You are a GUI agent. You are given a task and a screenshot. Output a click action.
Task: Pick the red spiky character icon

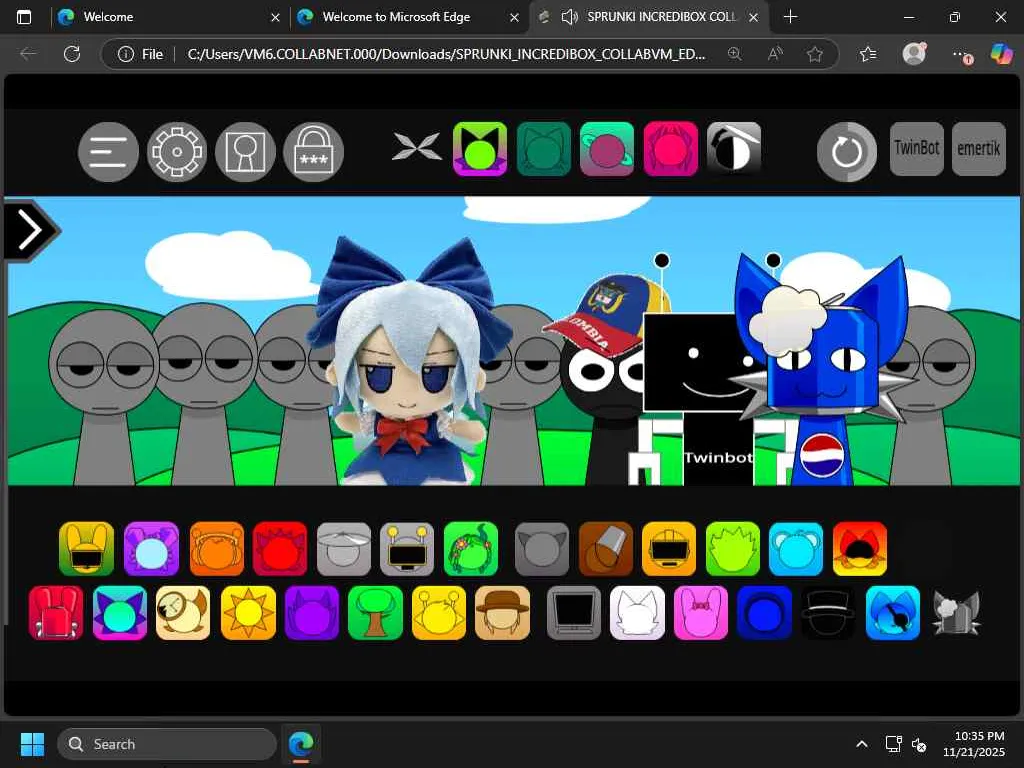[280, 549]
